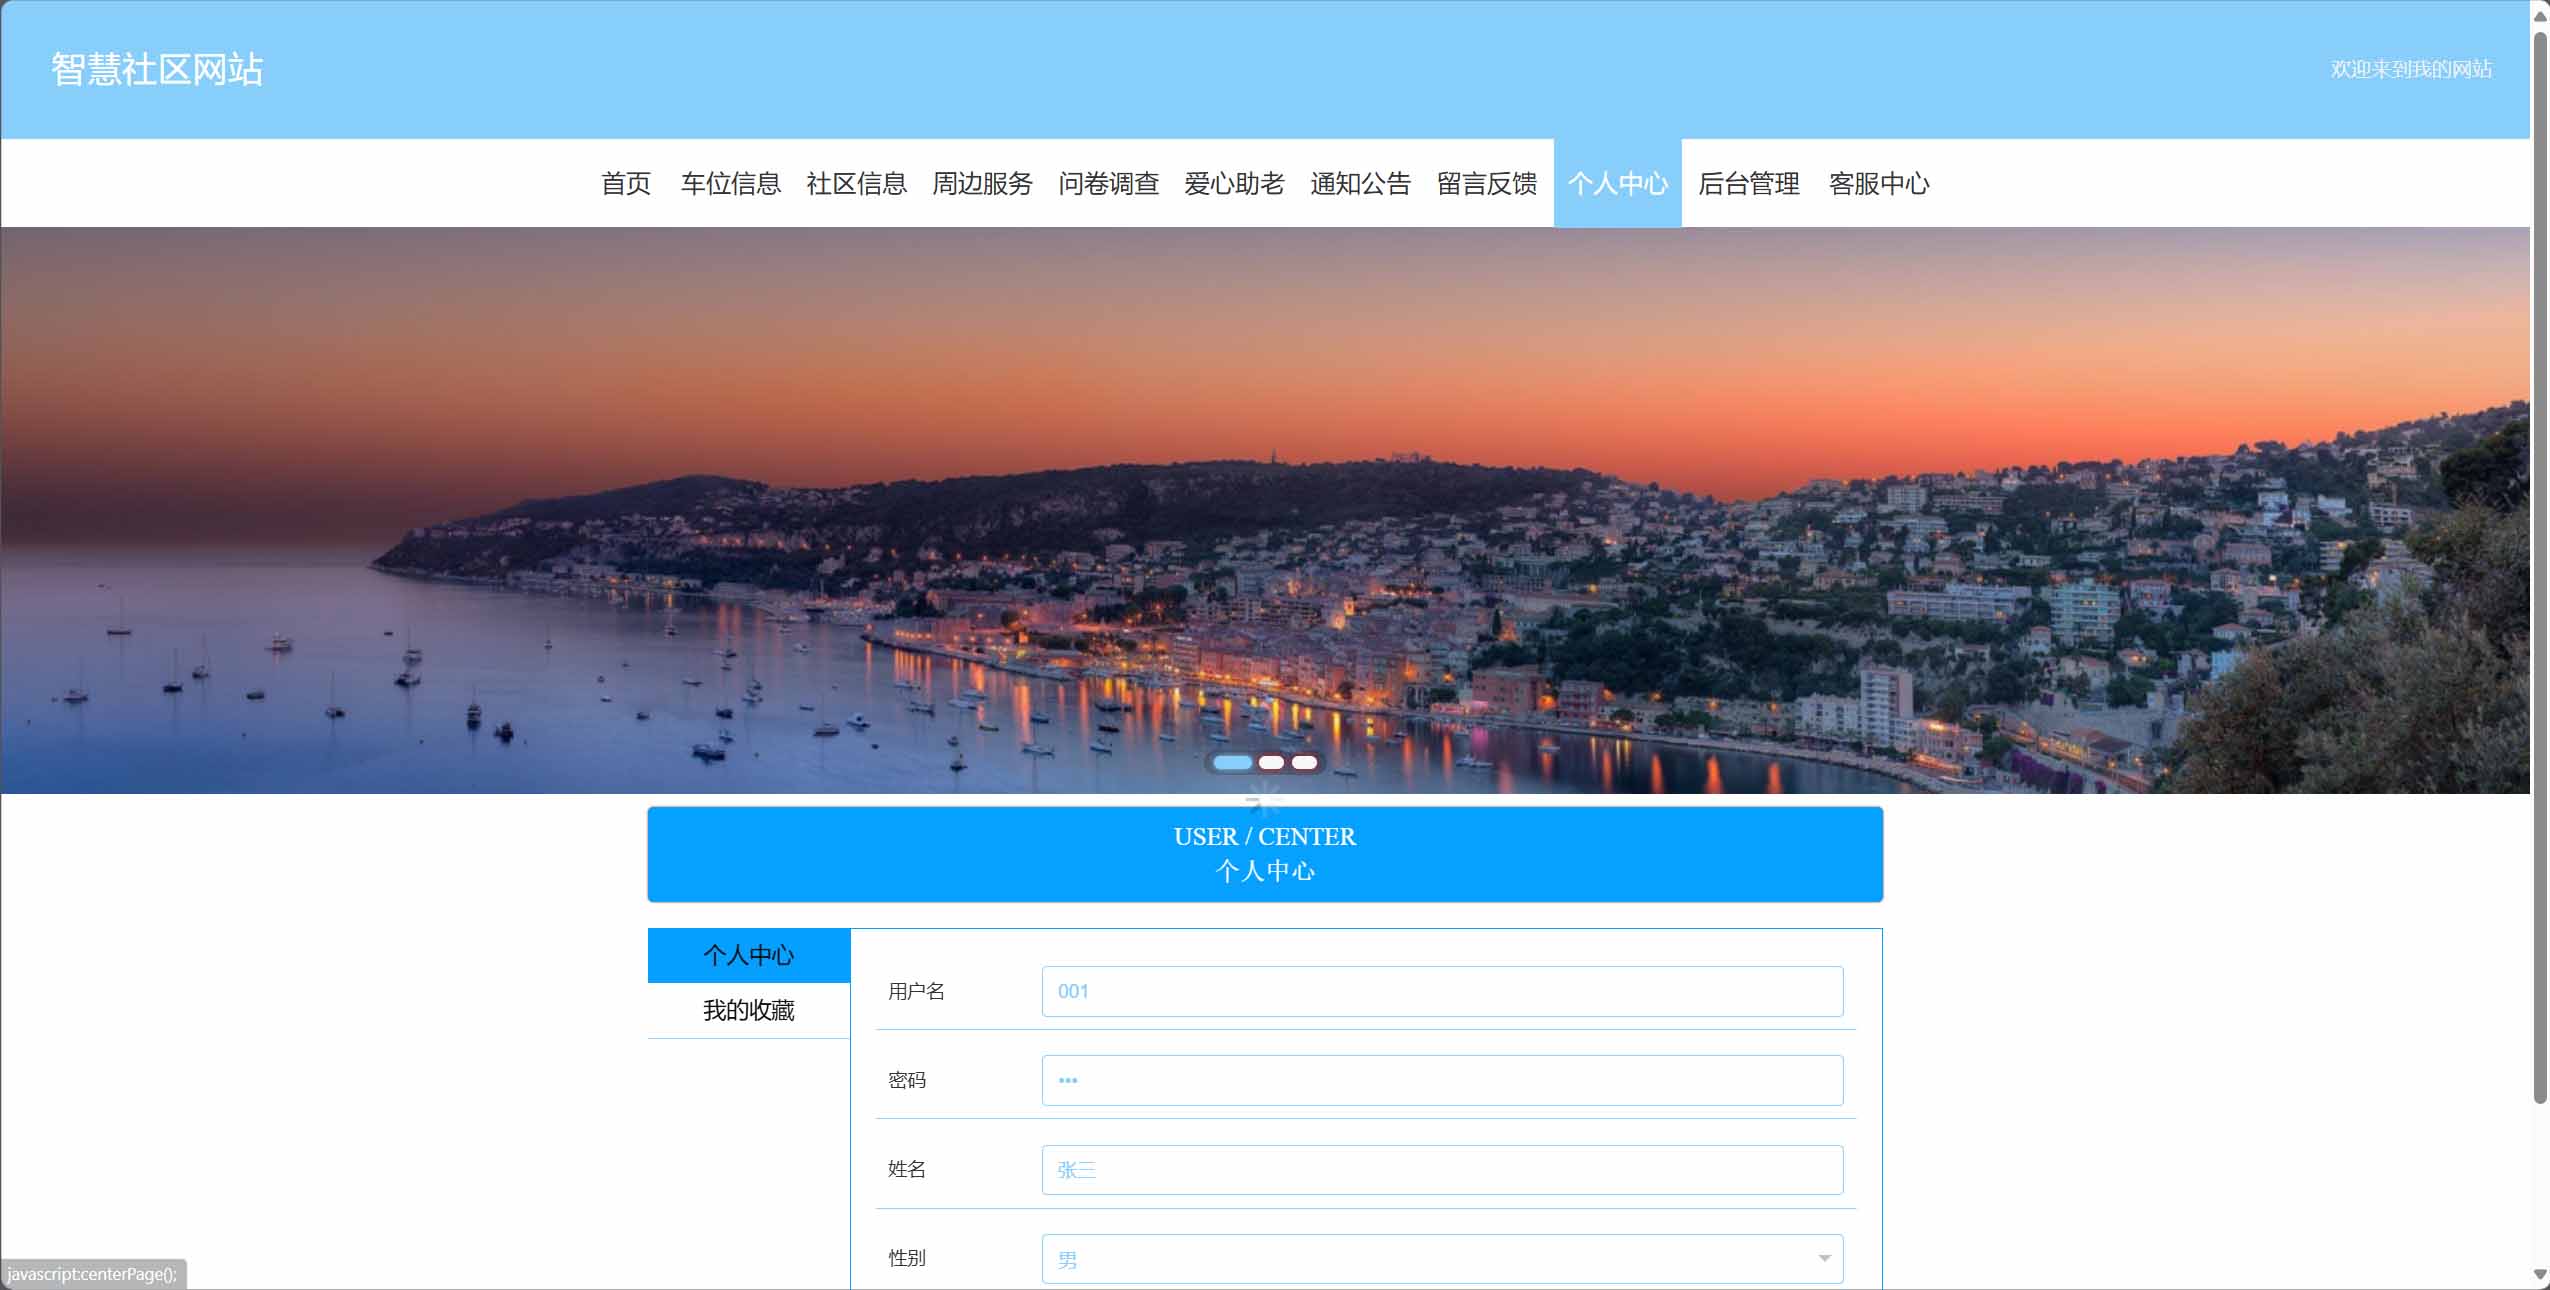Open 社区信息 navigation item
The image size is (2550, 1290).
point(857,183)
